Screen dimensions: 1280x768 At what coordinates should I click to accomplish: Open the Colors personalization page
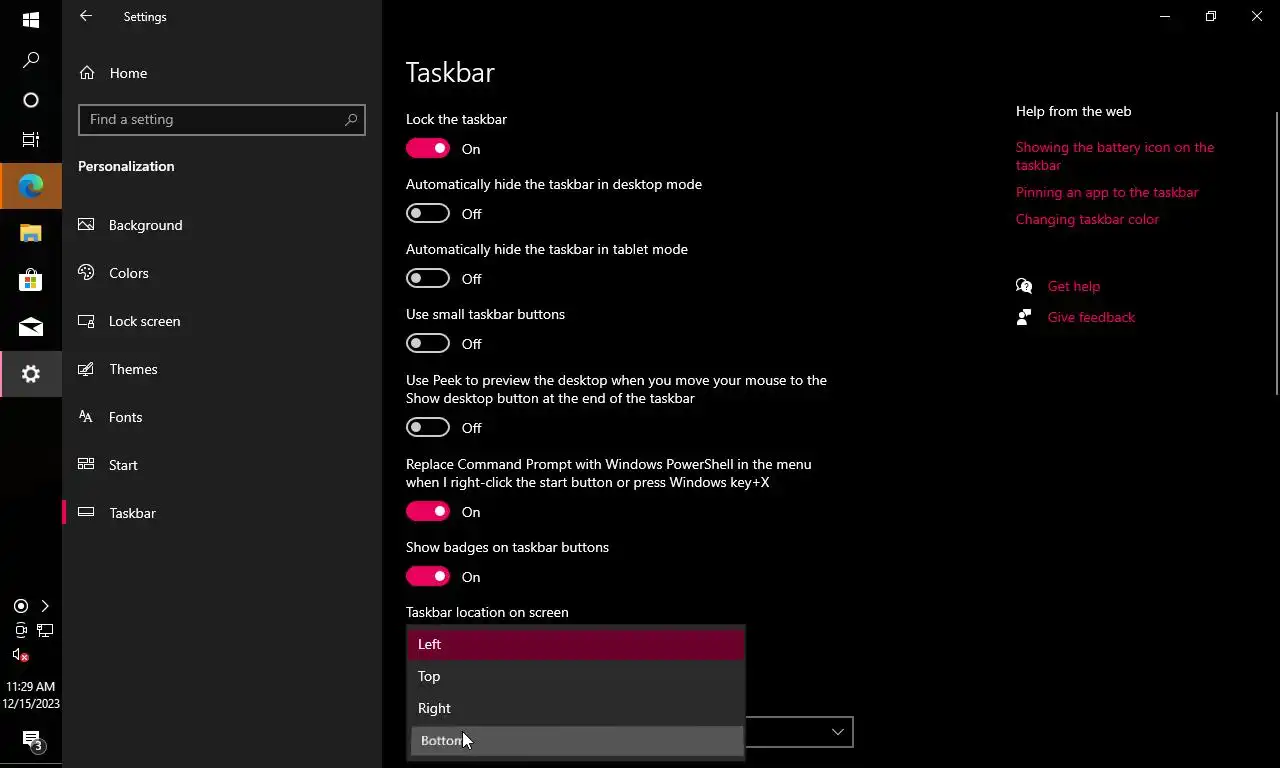129,273
